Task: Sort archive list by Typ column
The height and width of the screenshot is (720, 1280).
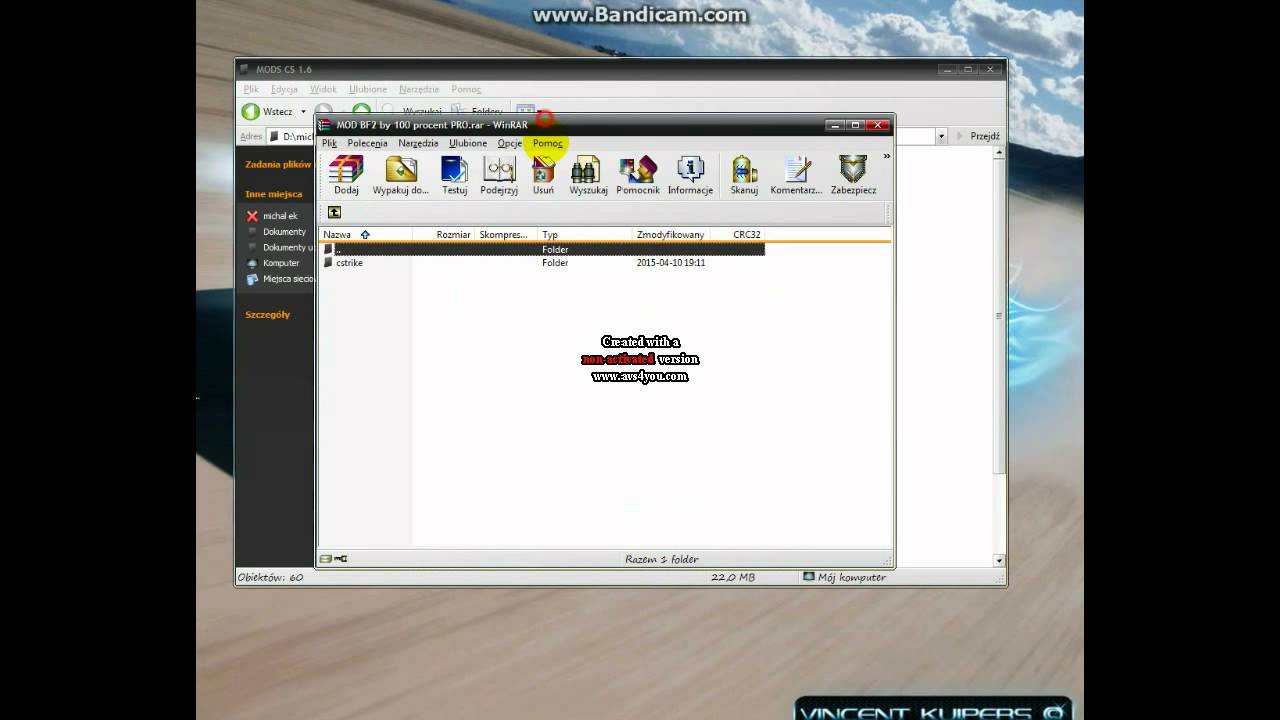Action: (x=585, y=235)
